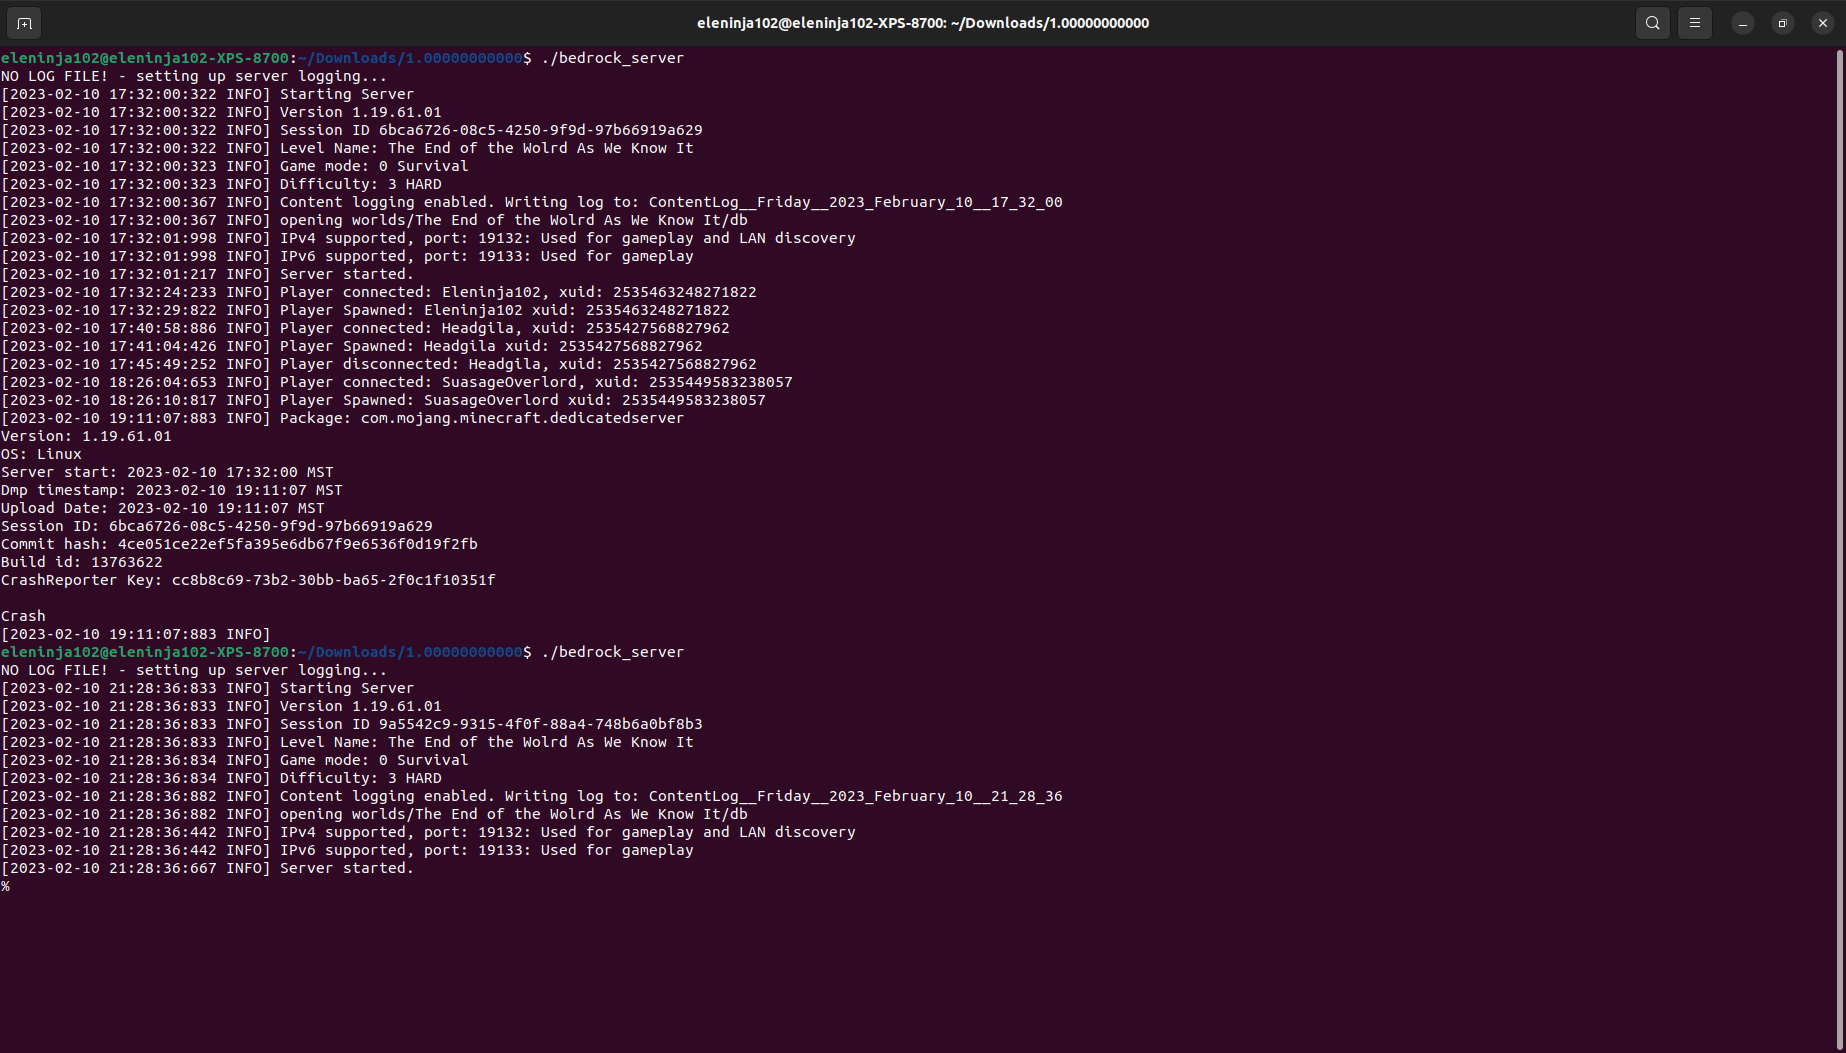Screen dimensions: 1846x1053
Task: Click the vertical scrollbar on the right
Action: (1839, 500)
